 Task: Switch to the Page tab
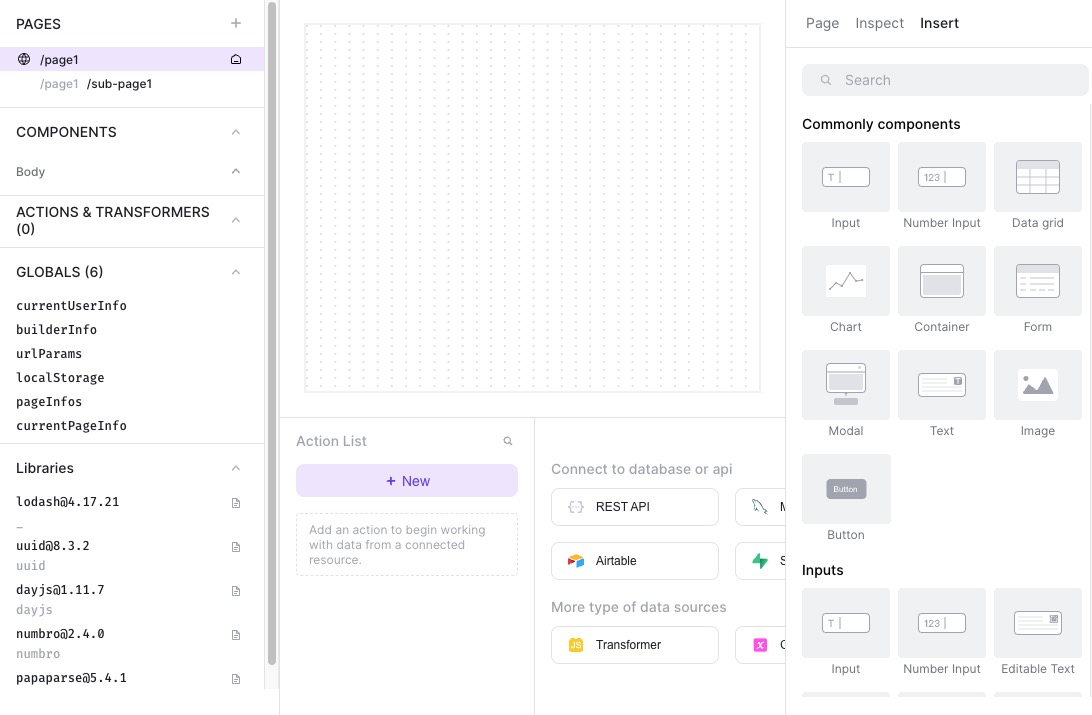(822, 23)
